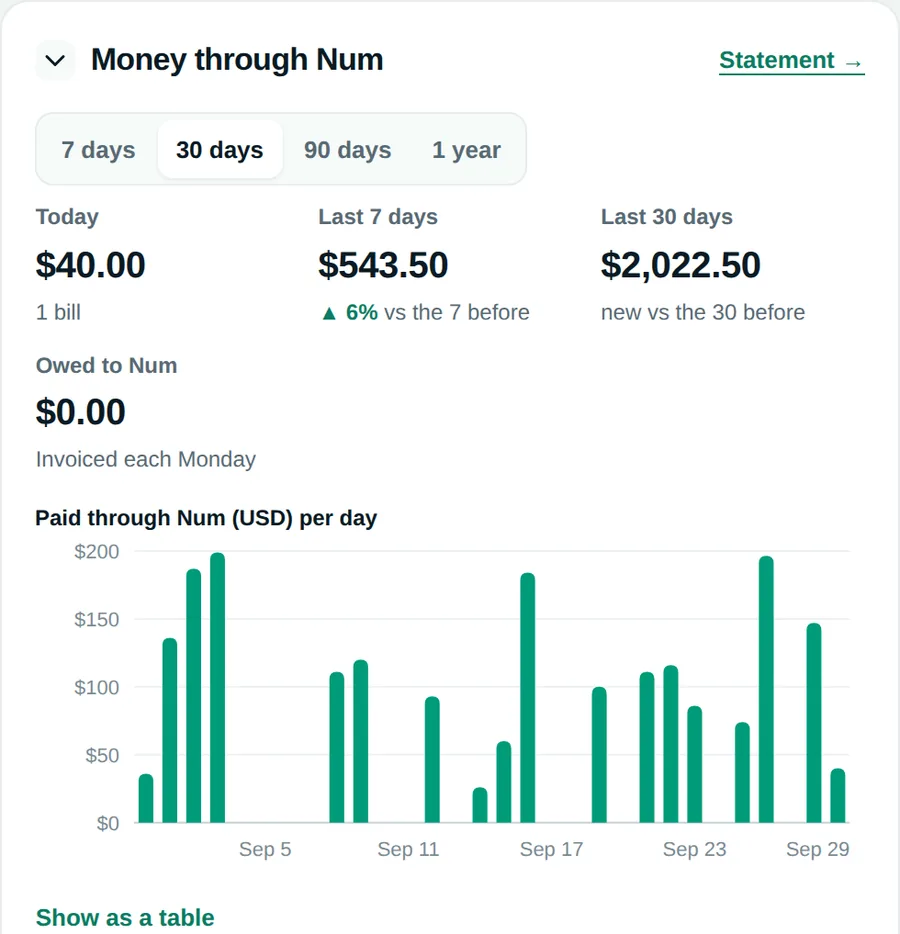Choose the 1 year range
900x934 pixels.
coord(466,150)
